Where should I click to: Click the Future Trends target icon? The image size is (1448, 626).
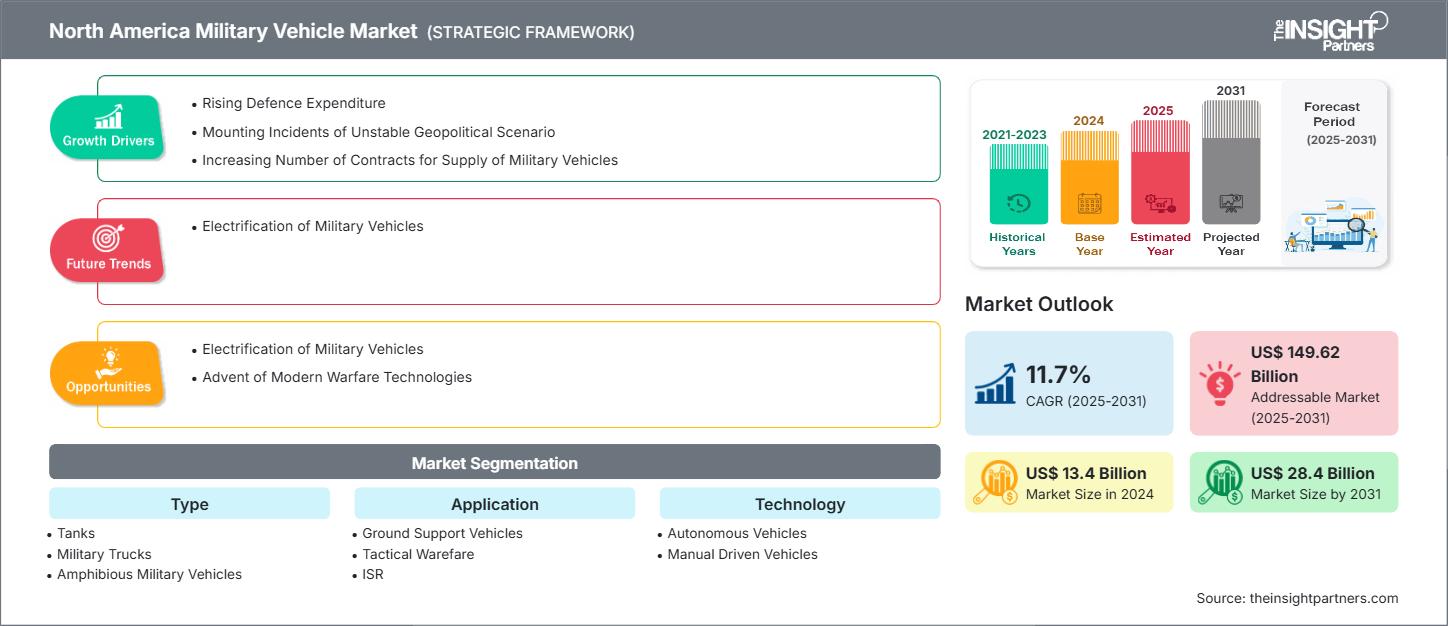108,238
